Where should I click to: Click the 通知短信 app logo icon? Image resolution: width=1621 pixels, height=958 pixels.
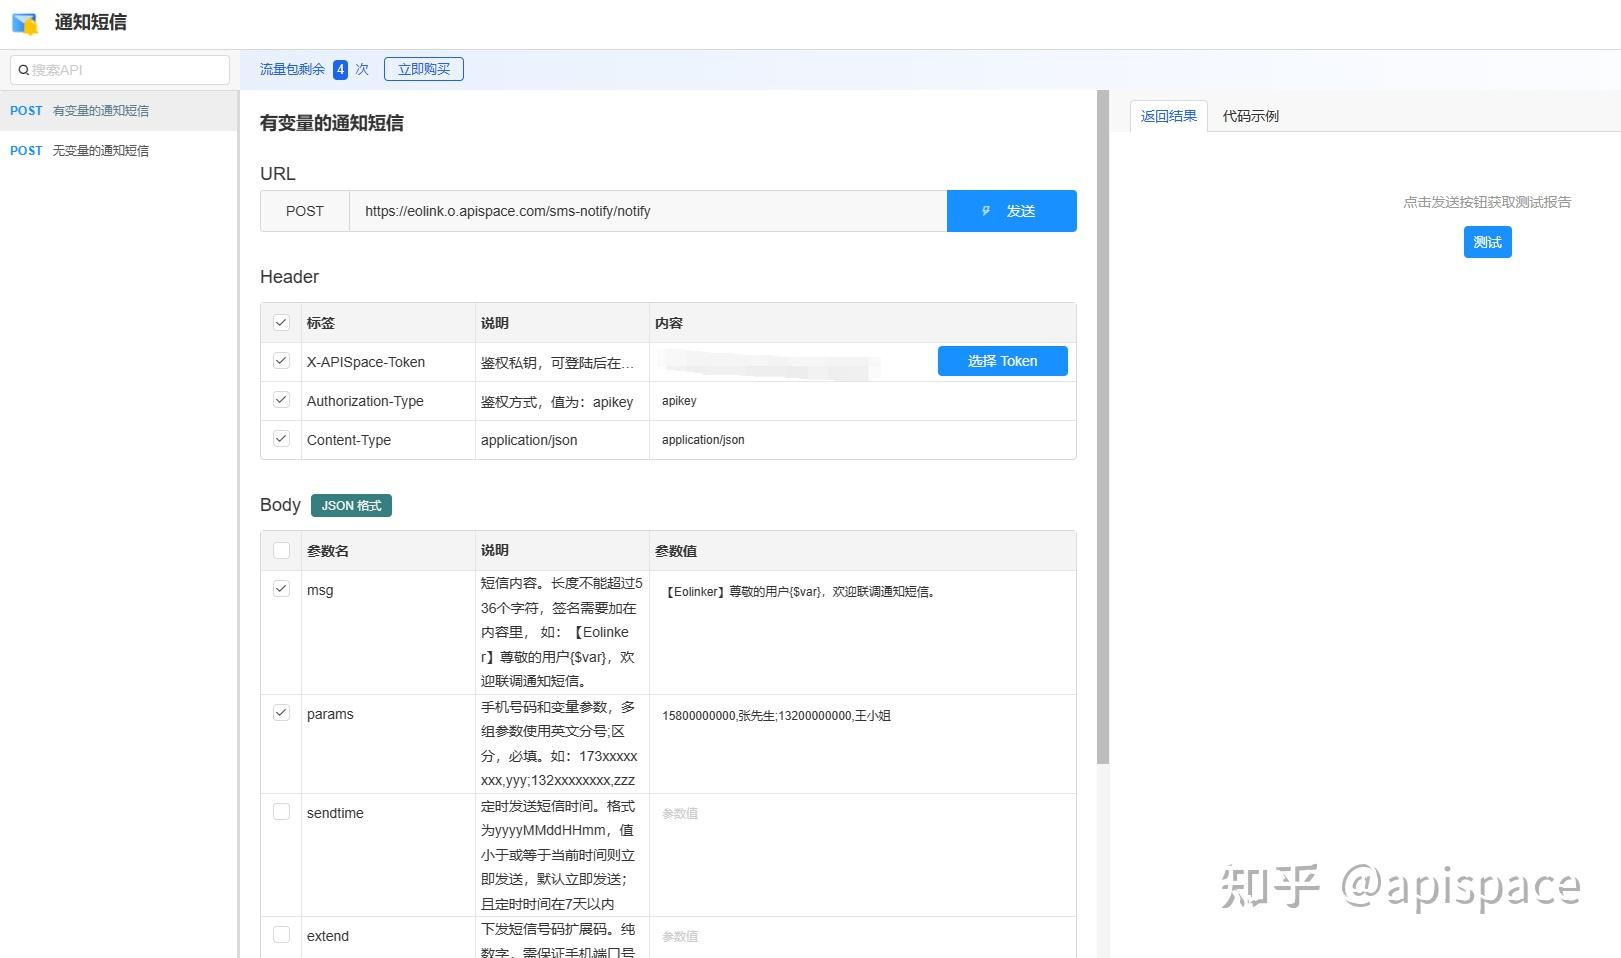click(25, 23)
